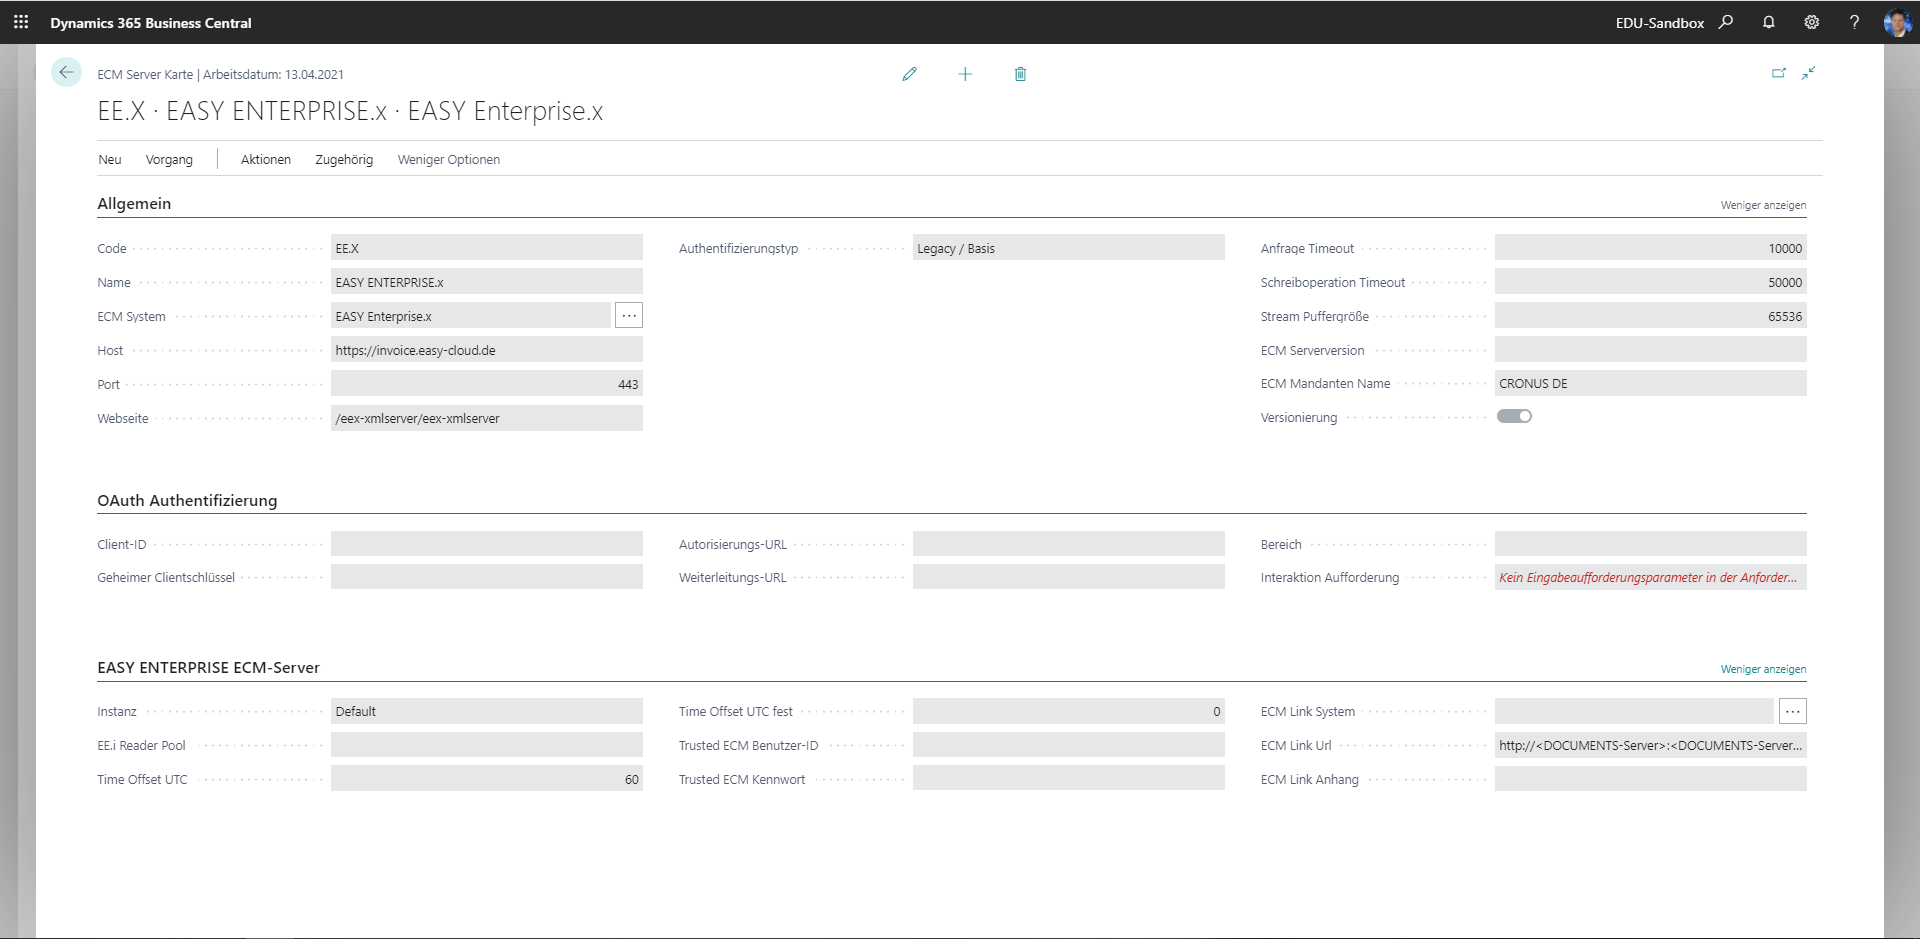Click the Weiterleitungs-URL field
Viewport: 1920px width, 939px height.
tap(1068, 577)
